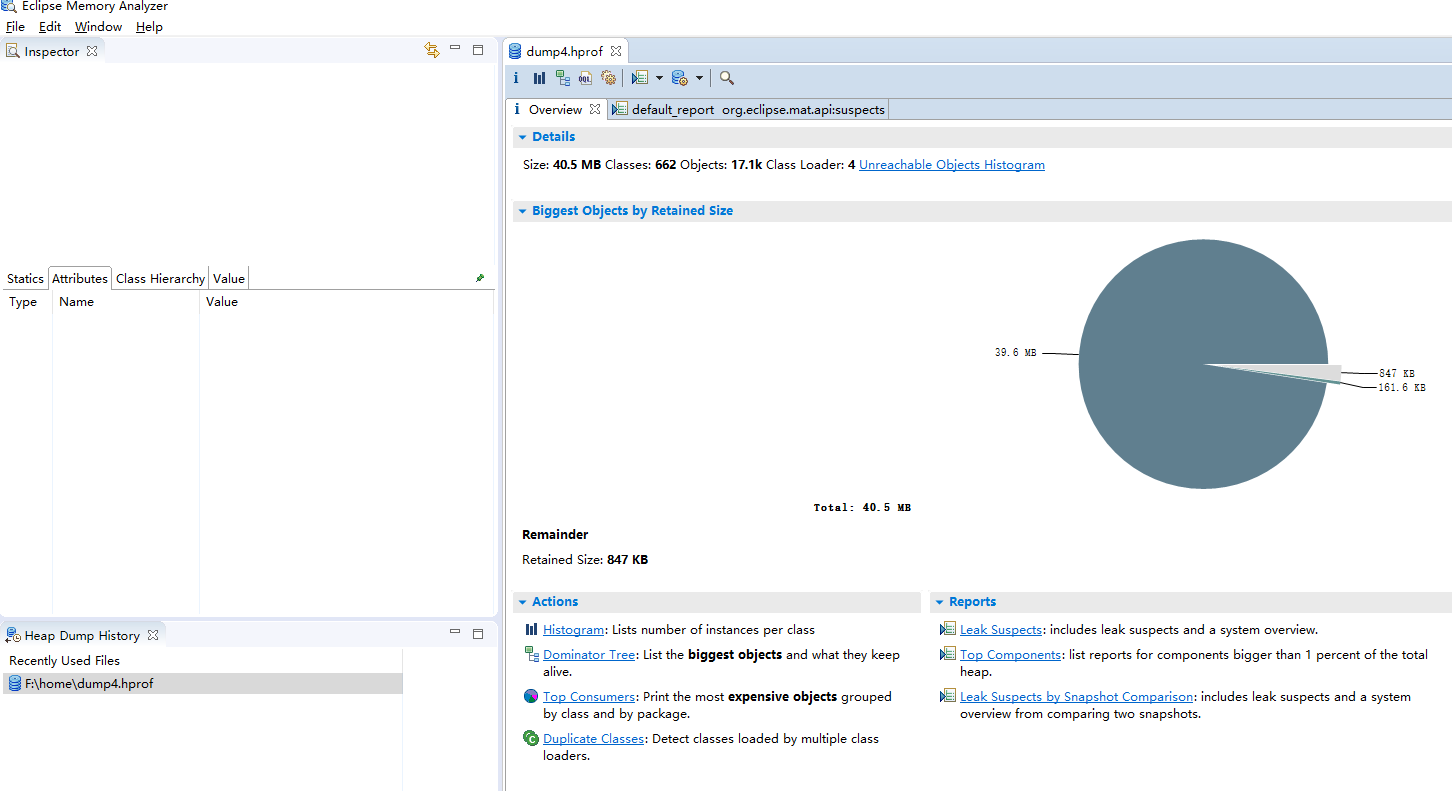The image size is (1452, 791).
Task: Switch to the Statics tab
Action: (25, 279)
